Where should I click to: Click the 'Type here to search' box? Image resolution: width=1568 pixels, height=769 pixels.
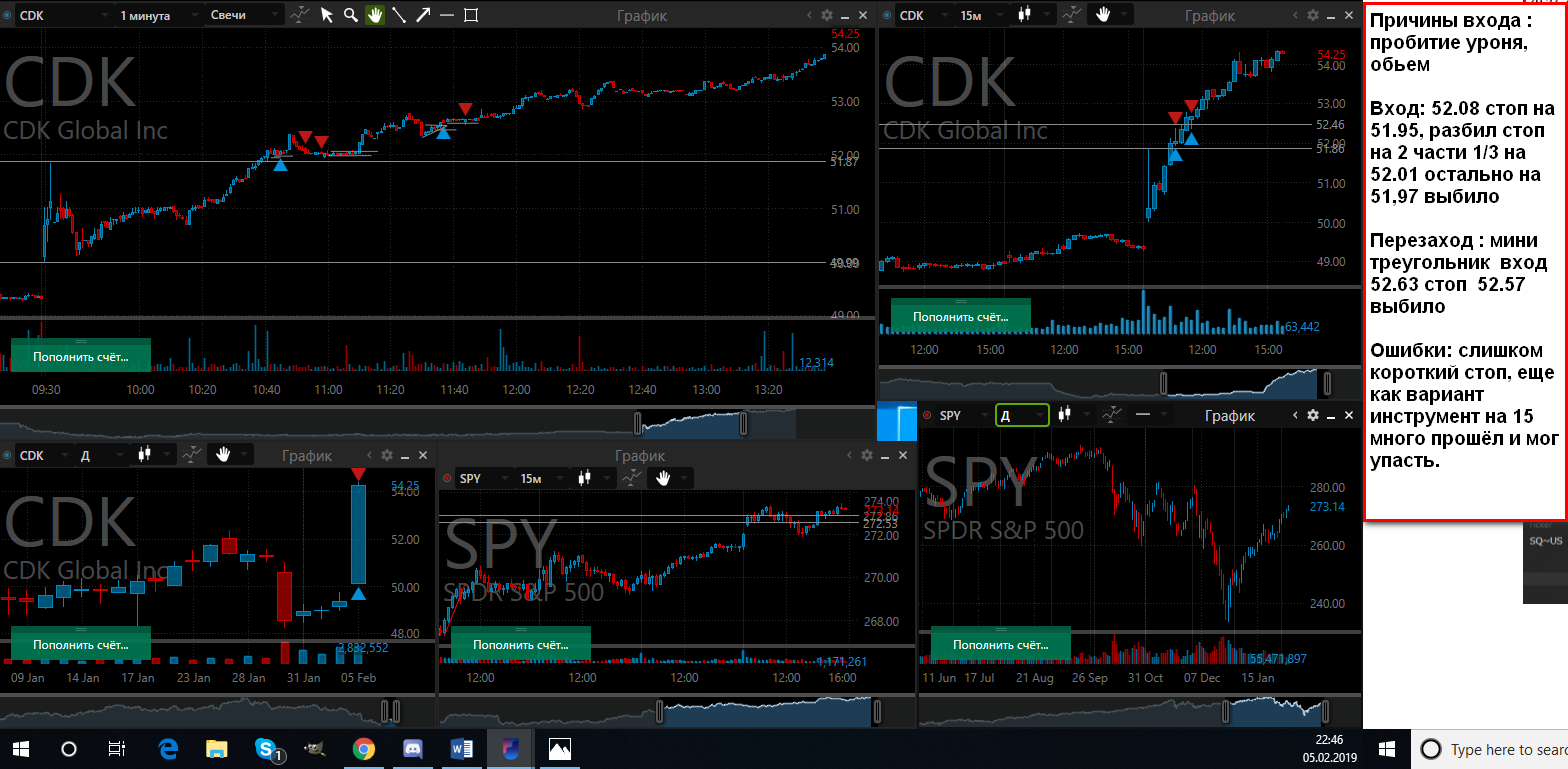click(x=1489, y=749)
